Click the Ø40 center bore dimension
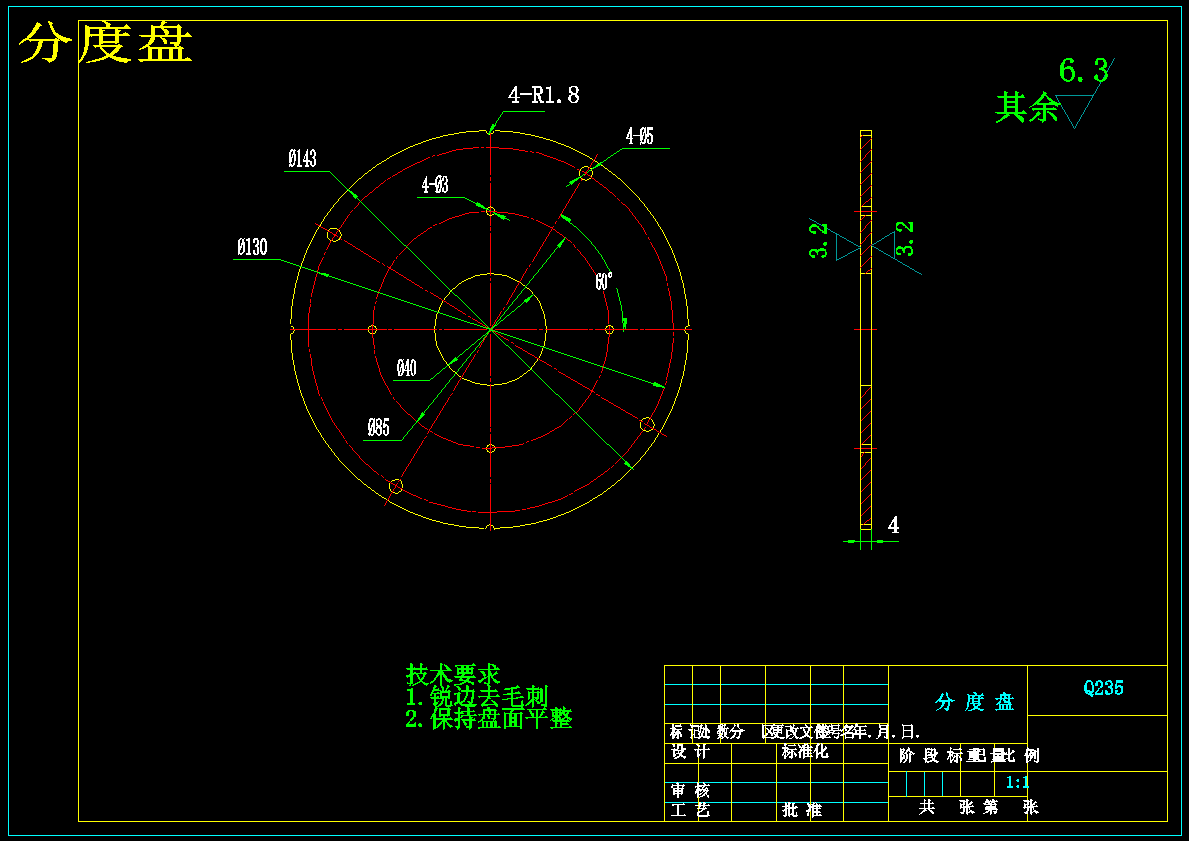1189x841 pixels. [406, 369]
